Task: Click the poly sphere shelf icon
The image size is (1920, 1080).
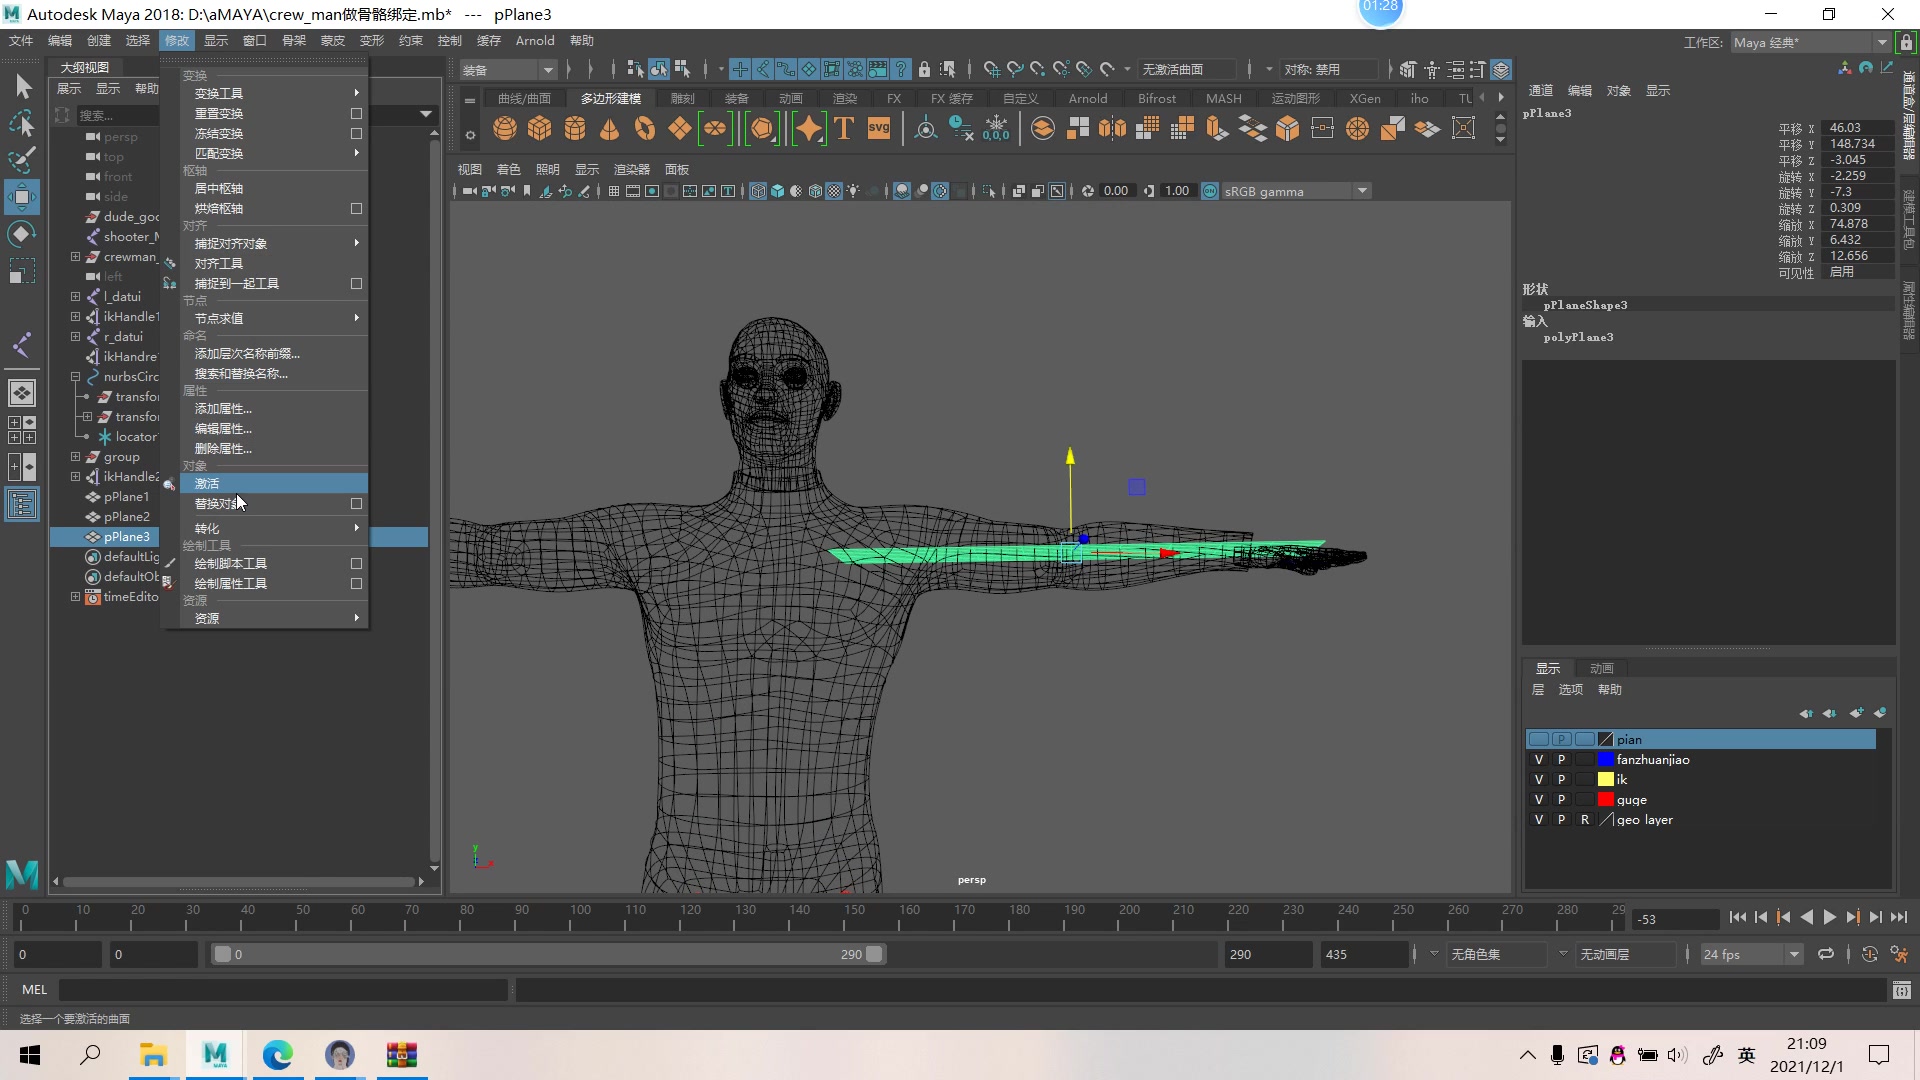Action: click(x=505, y=128)
